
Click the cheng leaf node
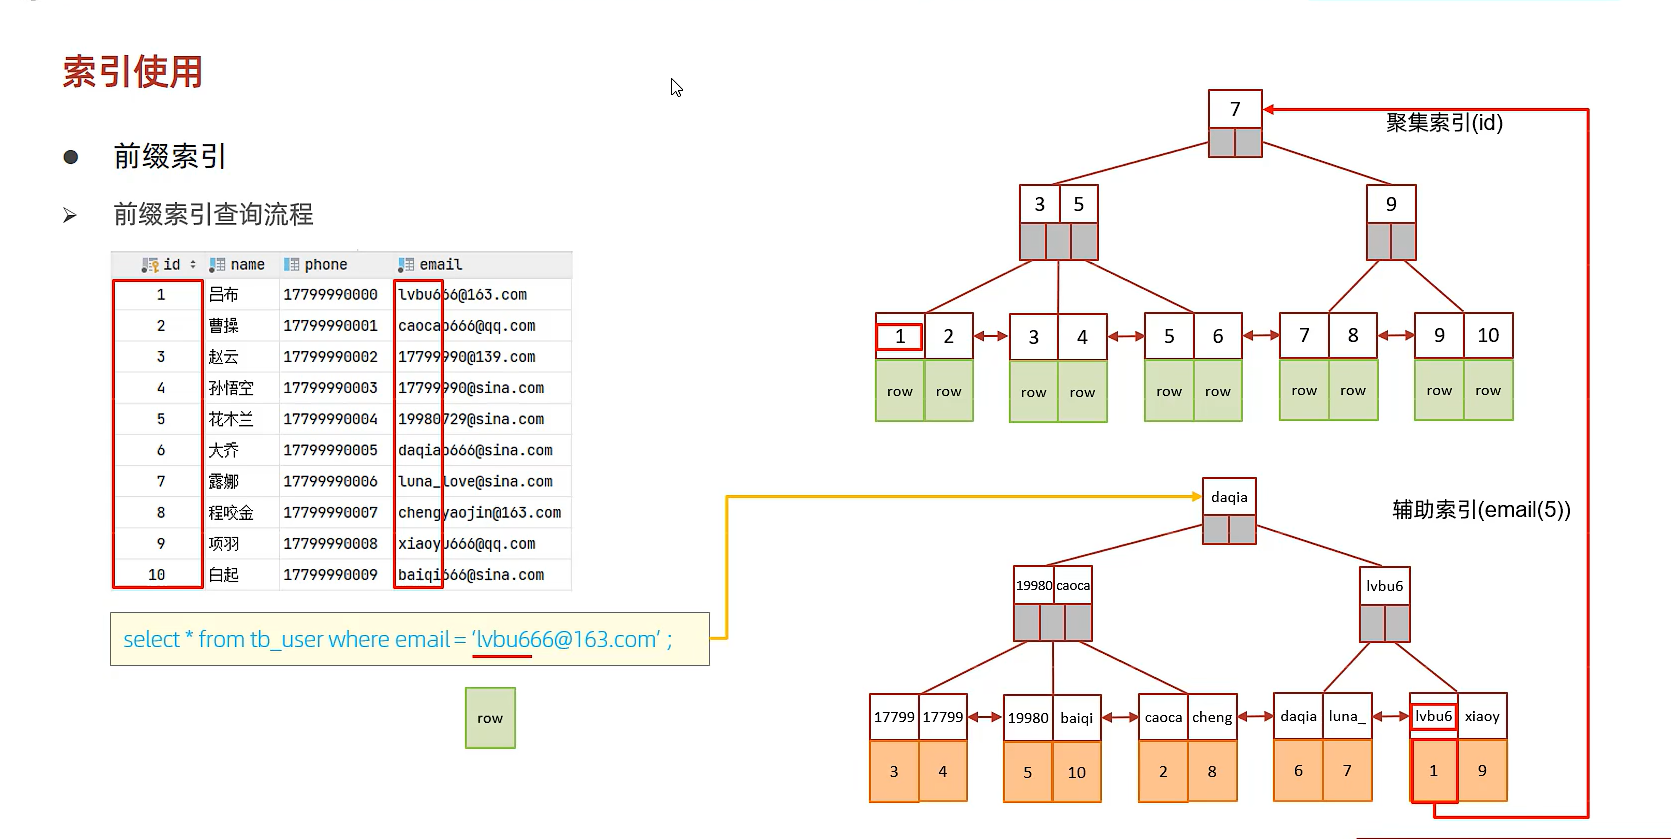[x=1212, y=717]
